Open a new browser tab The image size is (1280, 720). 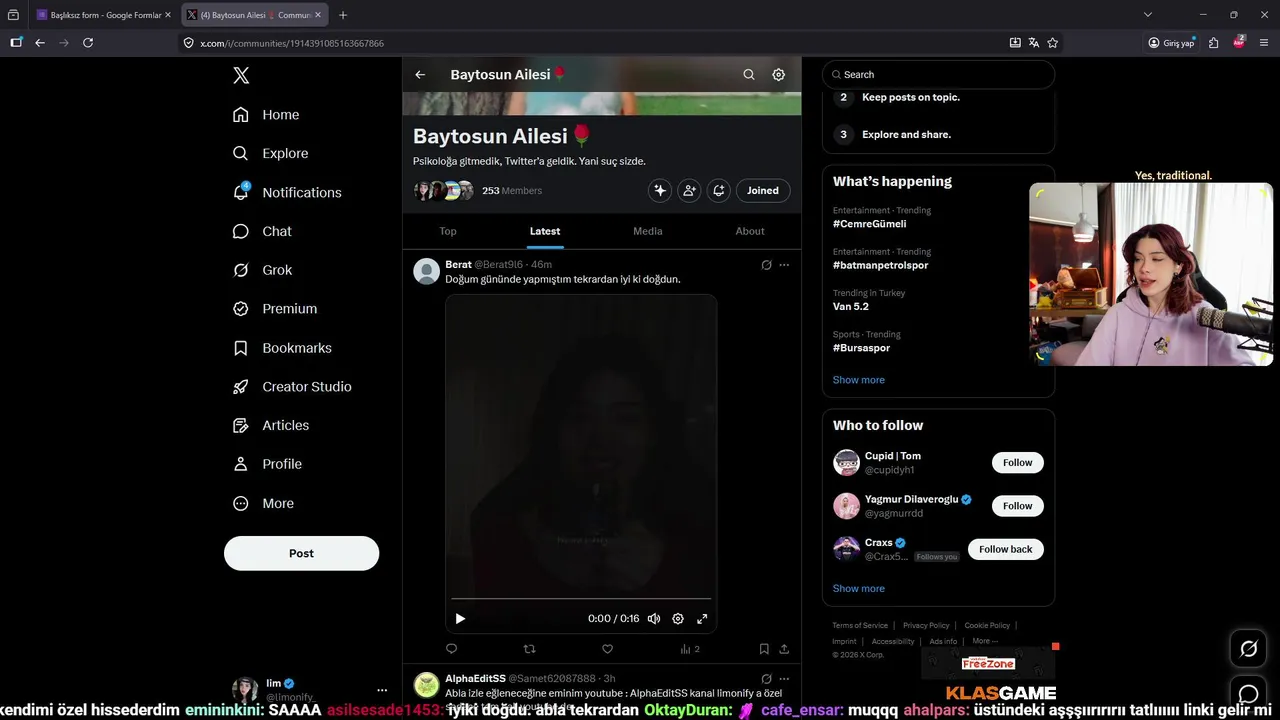pos(343,15)
